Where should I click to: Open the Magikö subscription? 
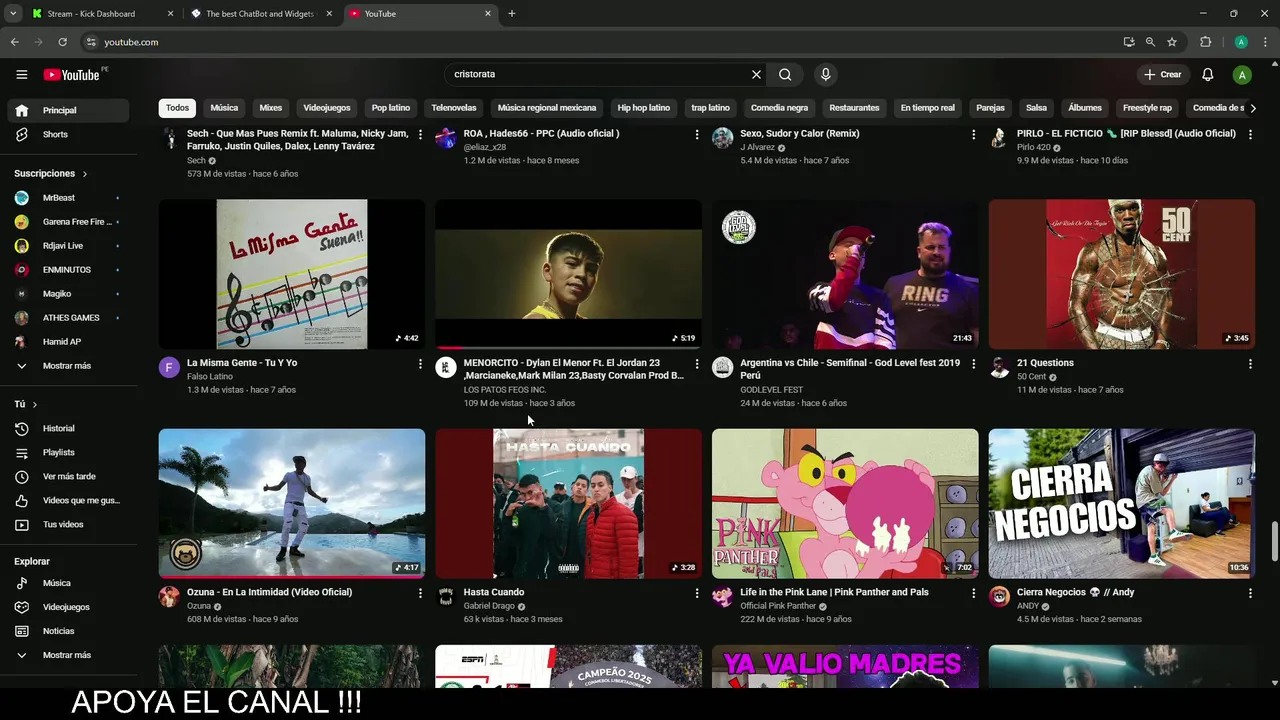[66, 294]
